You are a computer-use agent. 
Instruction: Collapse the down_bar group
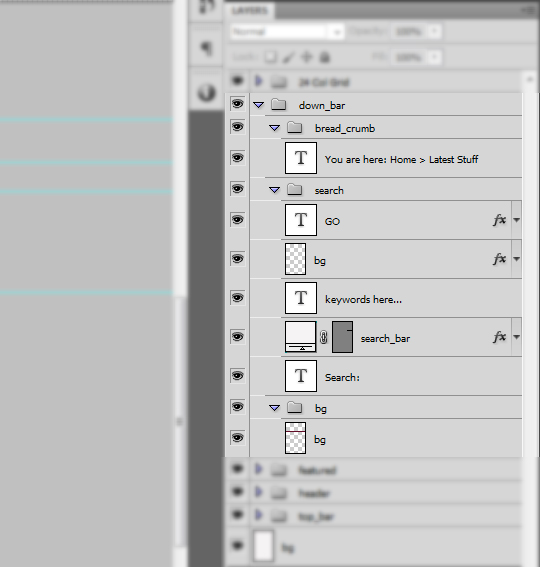point(258,105)
